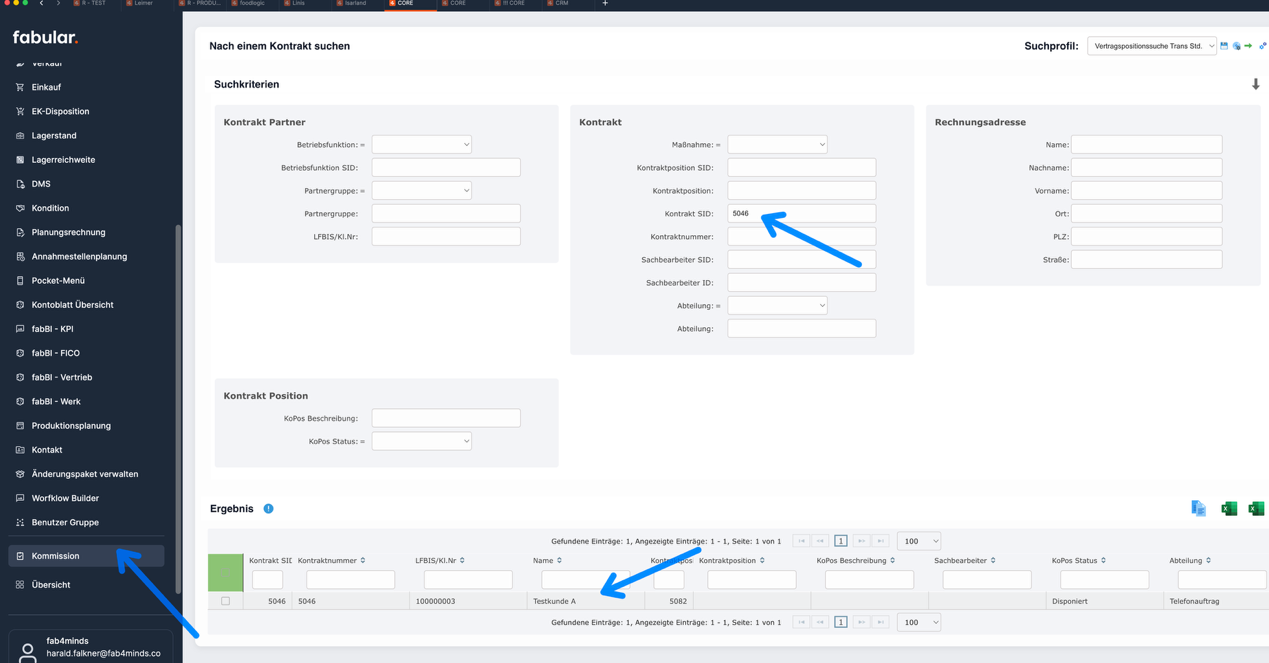The image size is (1269, 663).
Task: Click the save search profile disk icon
Action: (1224, 46)
